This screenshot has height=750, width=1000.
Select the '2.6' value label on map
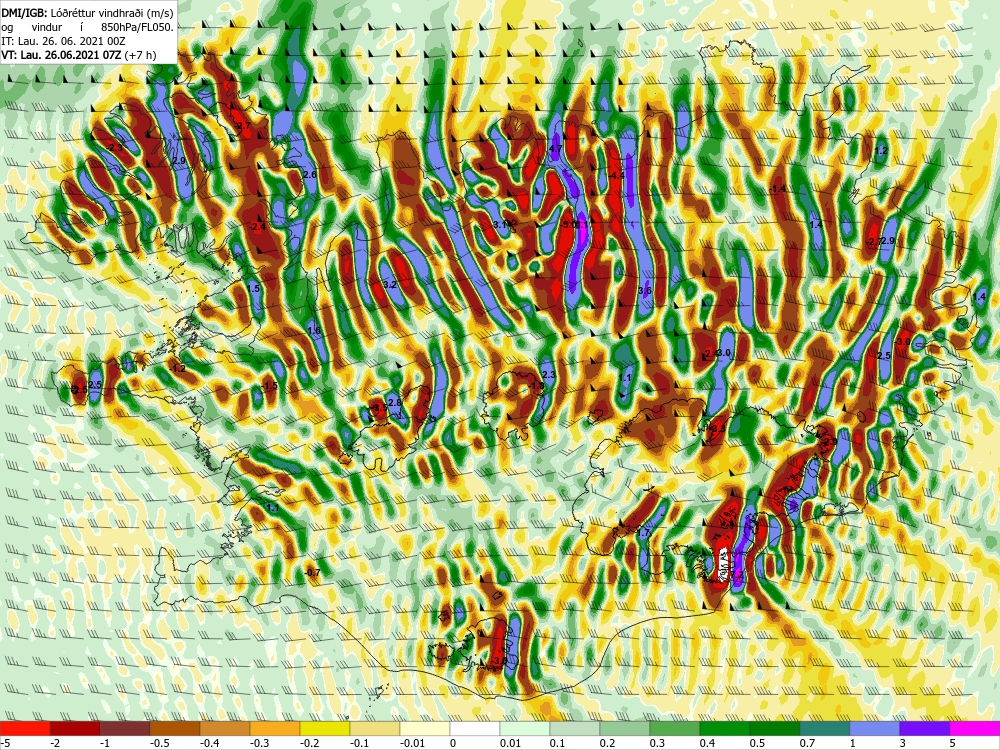click(x=310, y=174)
